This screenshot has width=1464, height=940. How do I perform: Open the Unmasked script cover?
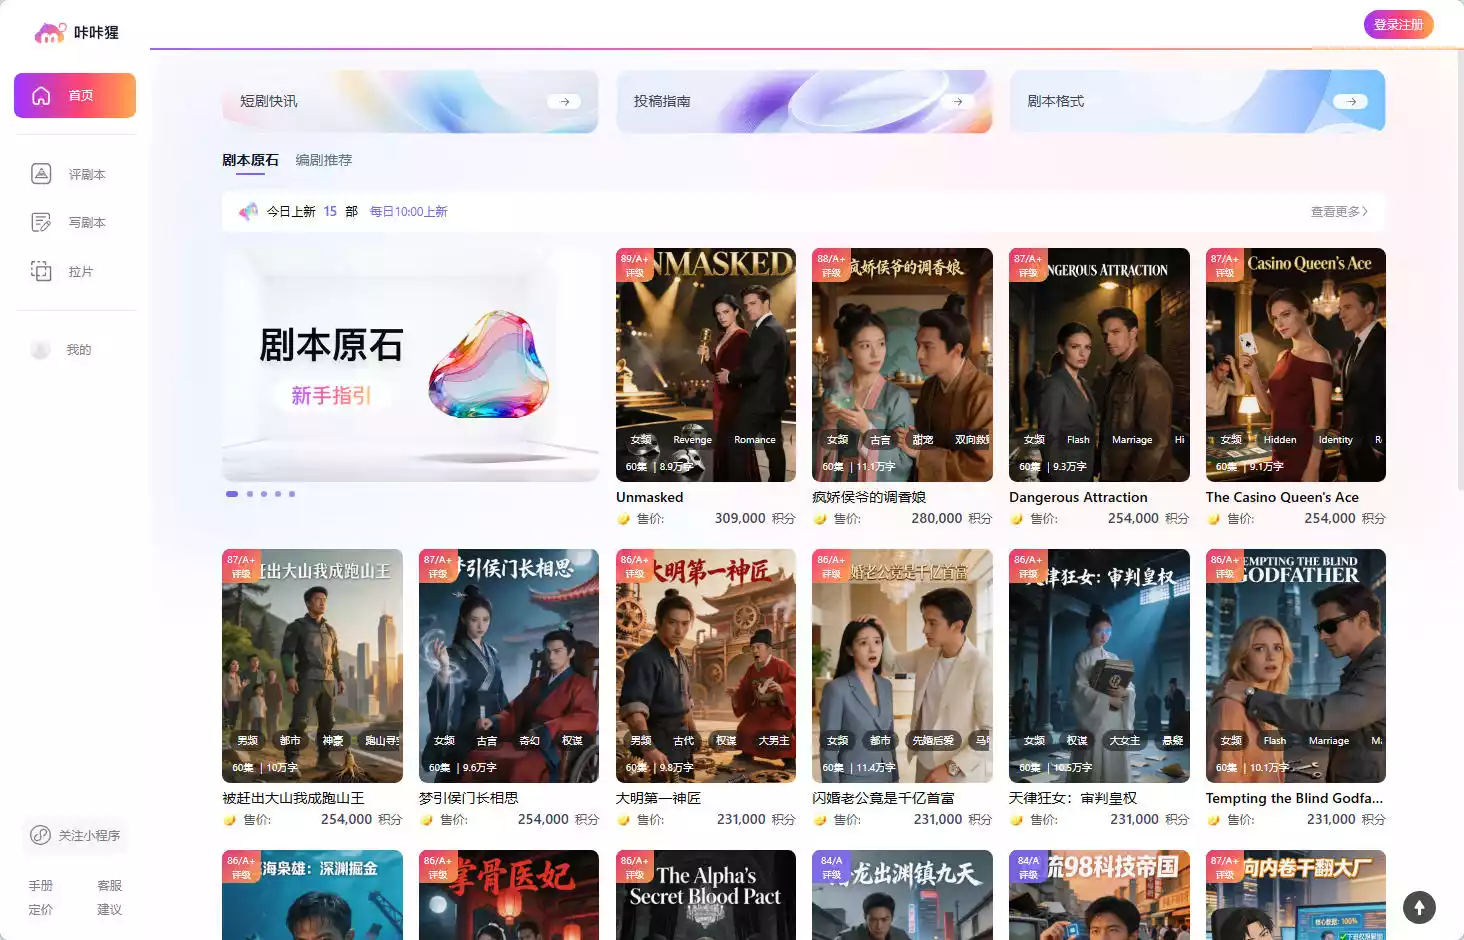point(706,365)
